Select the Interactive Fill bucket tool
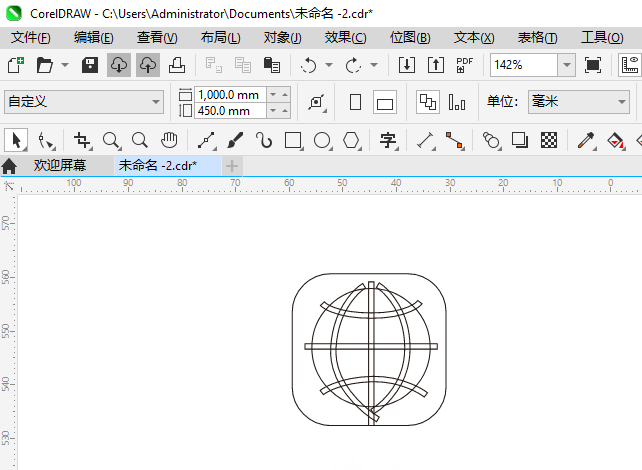The image size is (642, 470). coord(615,140)
